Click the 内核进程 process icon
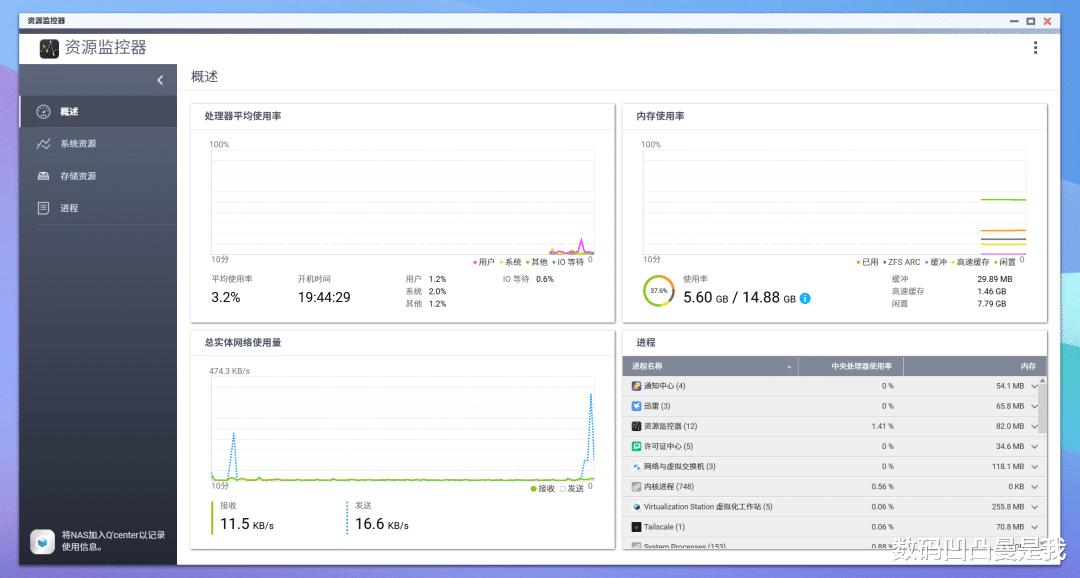This screenshot has height=578, width=1080. [x=636, y=487]
